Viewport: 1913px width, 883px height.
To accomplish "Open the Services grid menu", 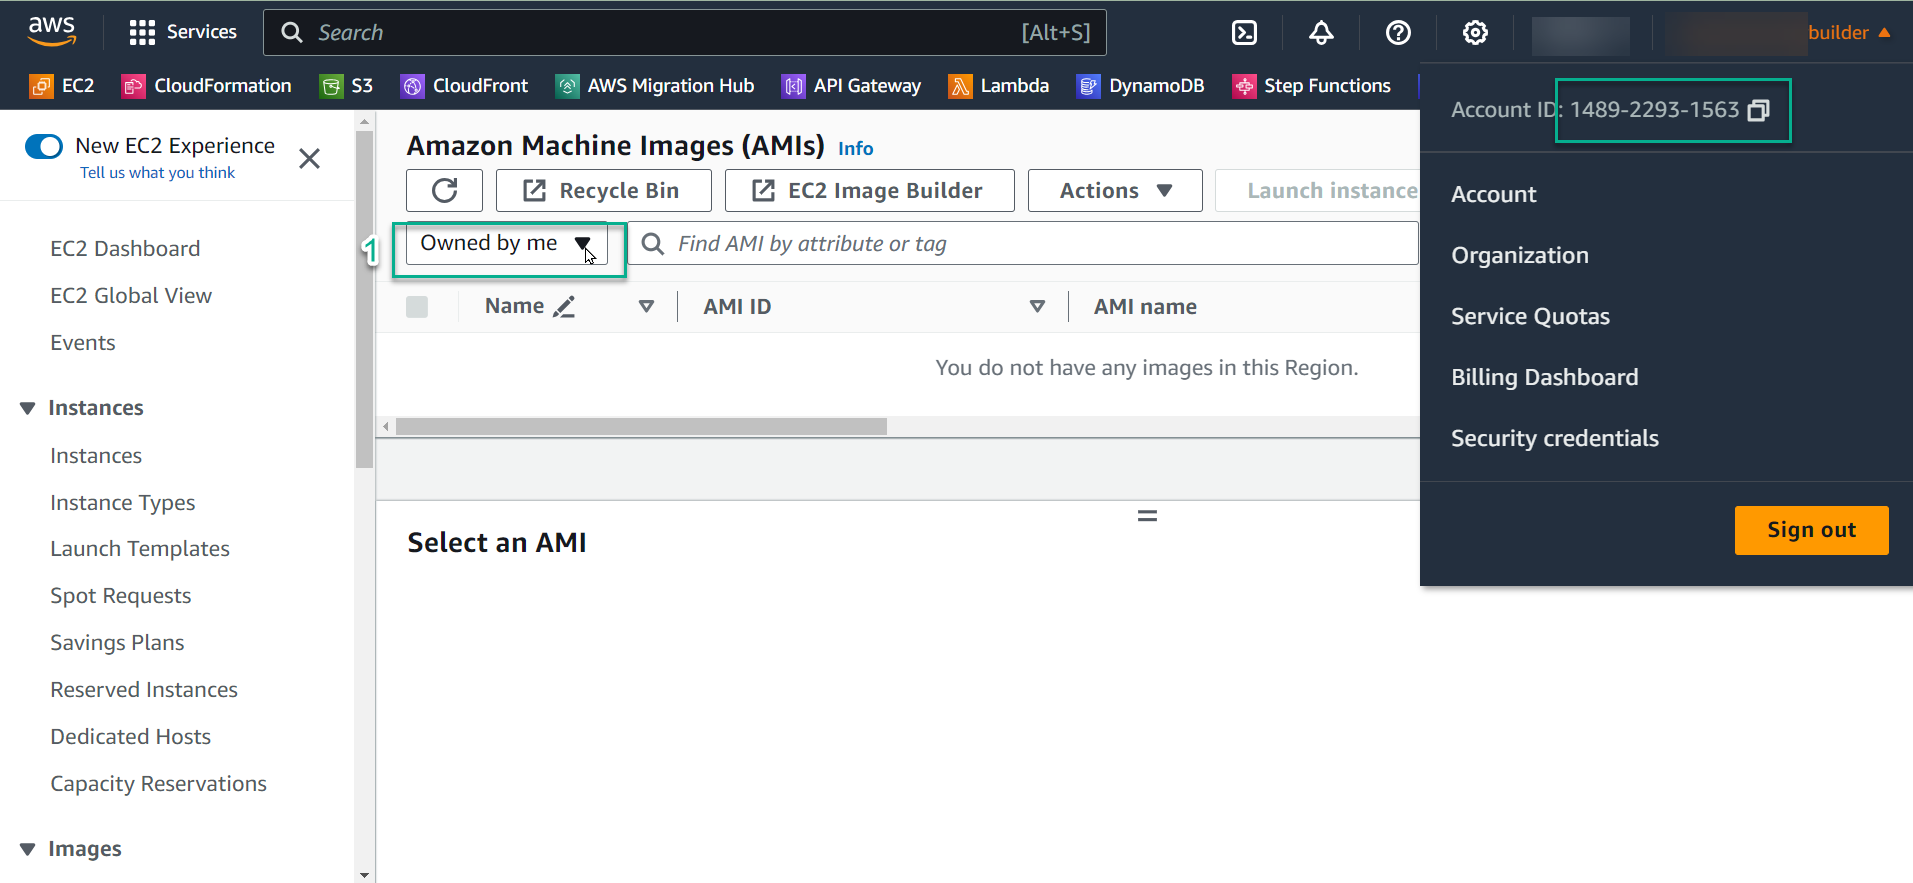I will 183,32.
